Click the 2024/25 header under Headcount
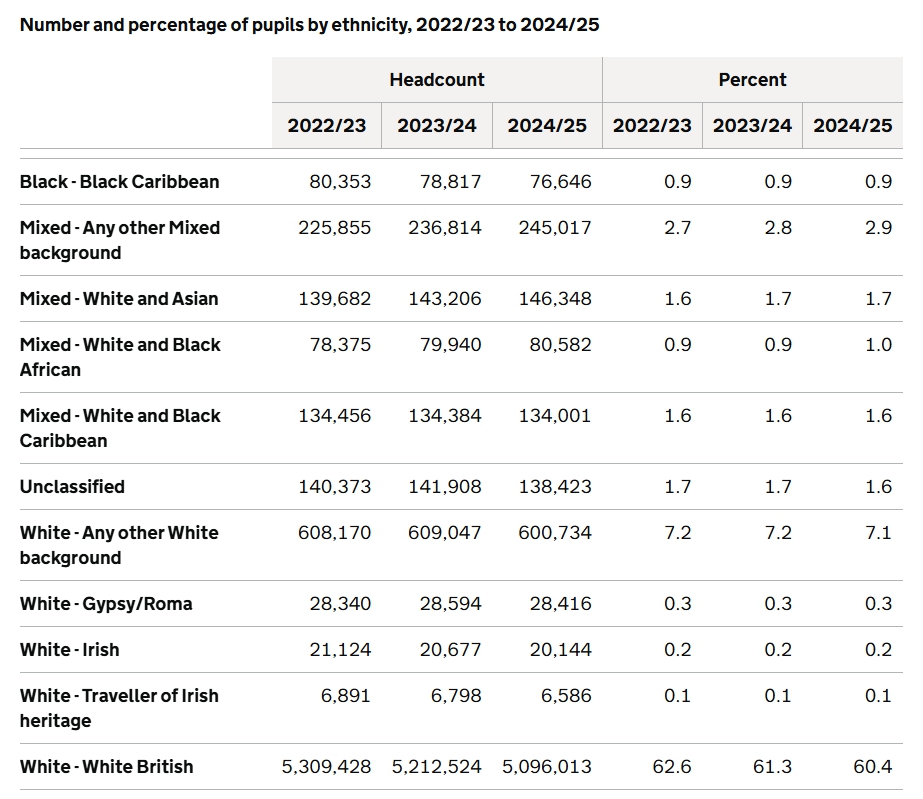923x799 pixels. pos(547,126)
